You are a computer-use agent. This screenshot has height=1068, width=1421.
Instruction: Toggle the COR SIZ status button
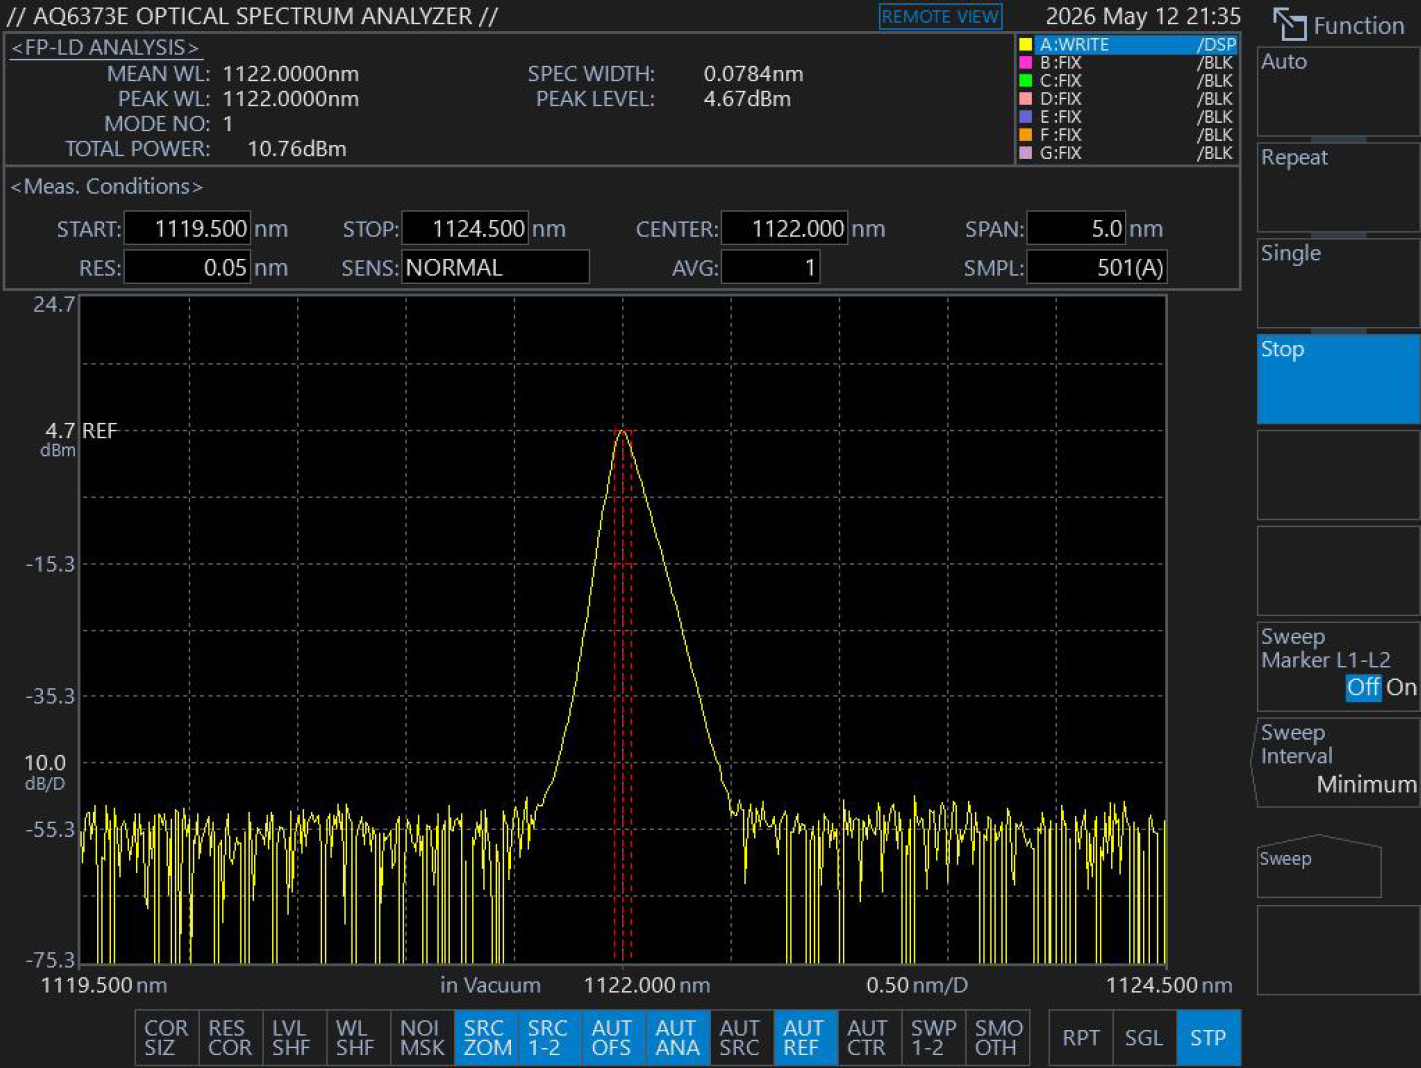point(166,1038)
